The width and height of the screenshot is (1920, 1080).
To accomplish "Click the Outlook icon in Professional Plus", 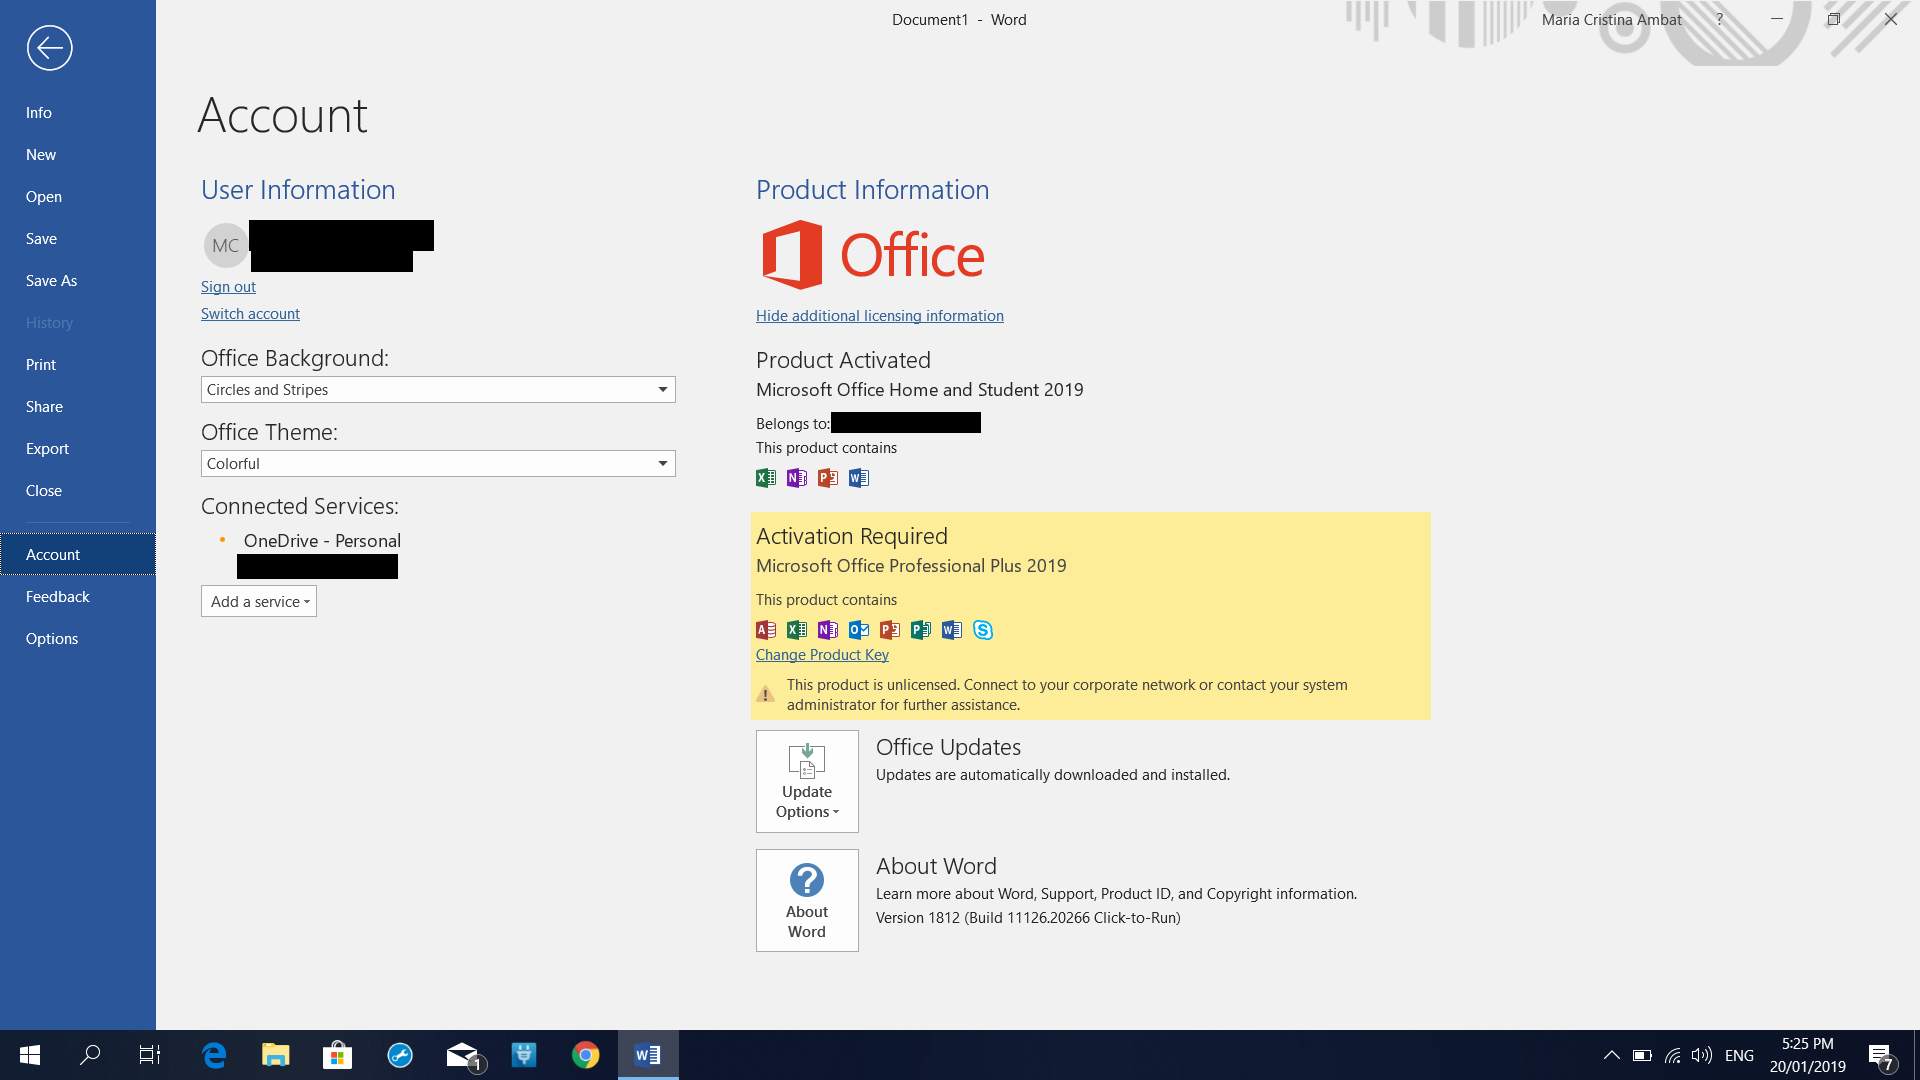I will (x=859, y=630).
